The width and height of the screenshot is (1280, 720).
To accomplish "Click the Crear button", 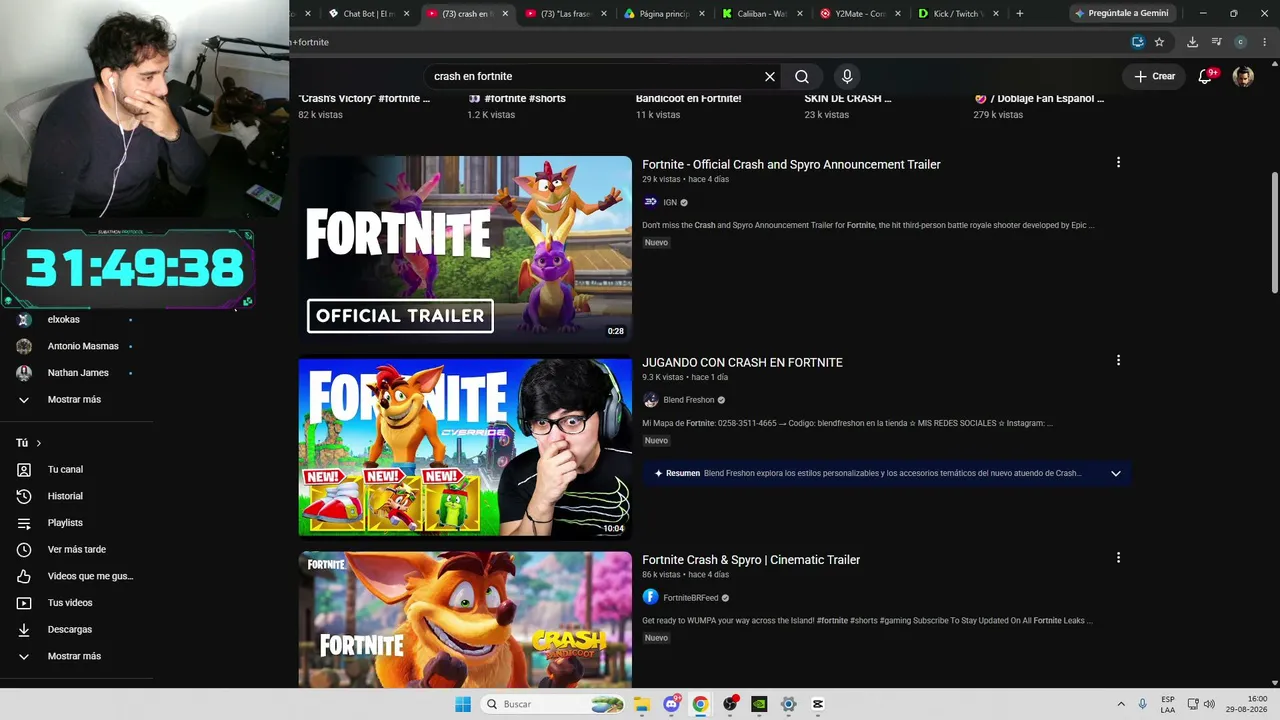I will click(1154, 76).
